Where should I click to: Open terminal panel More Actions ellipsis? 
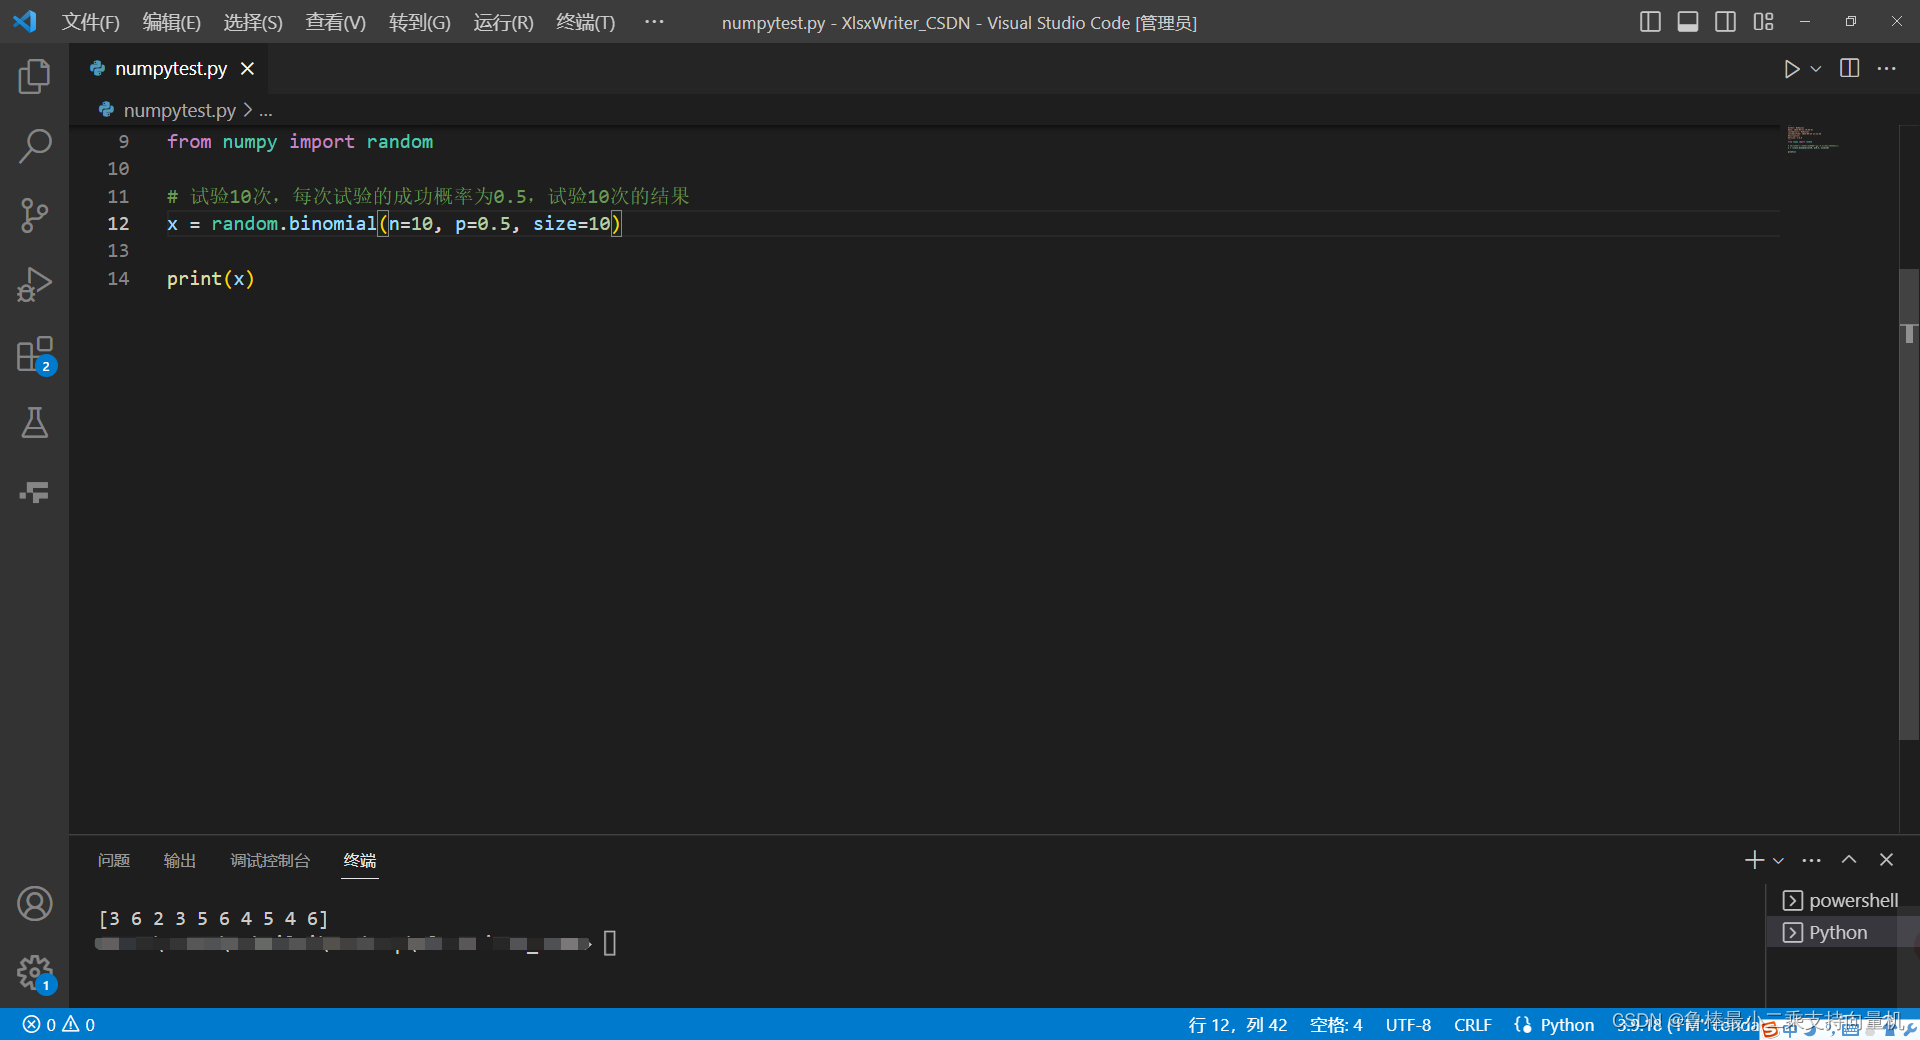[1812, 860]
